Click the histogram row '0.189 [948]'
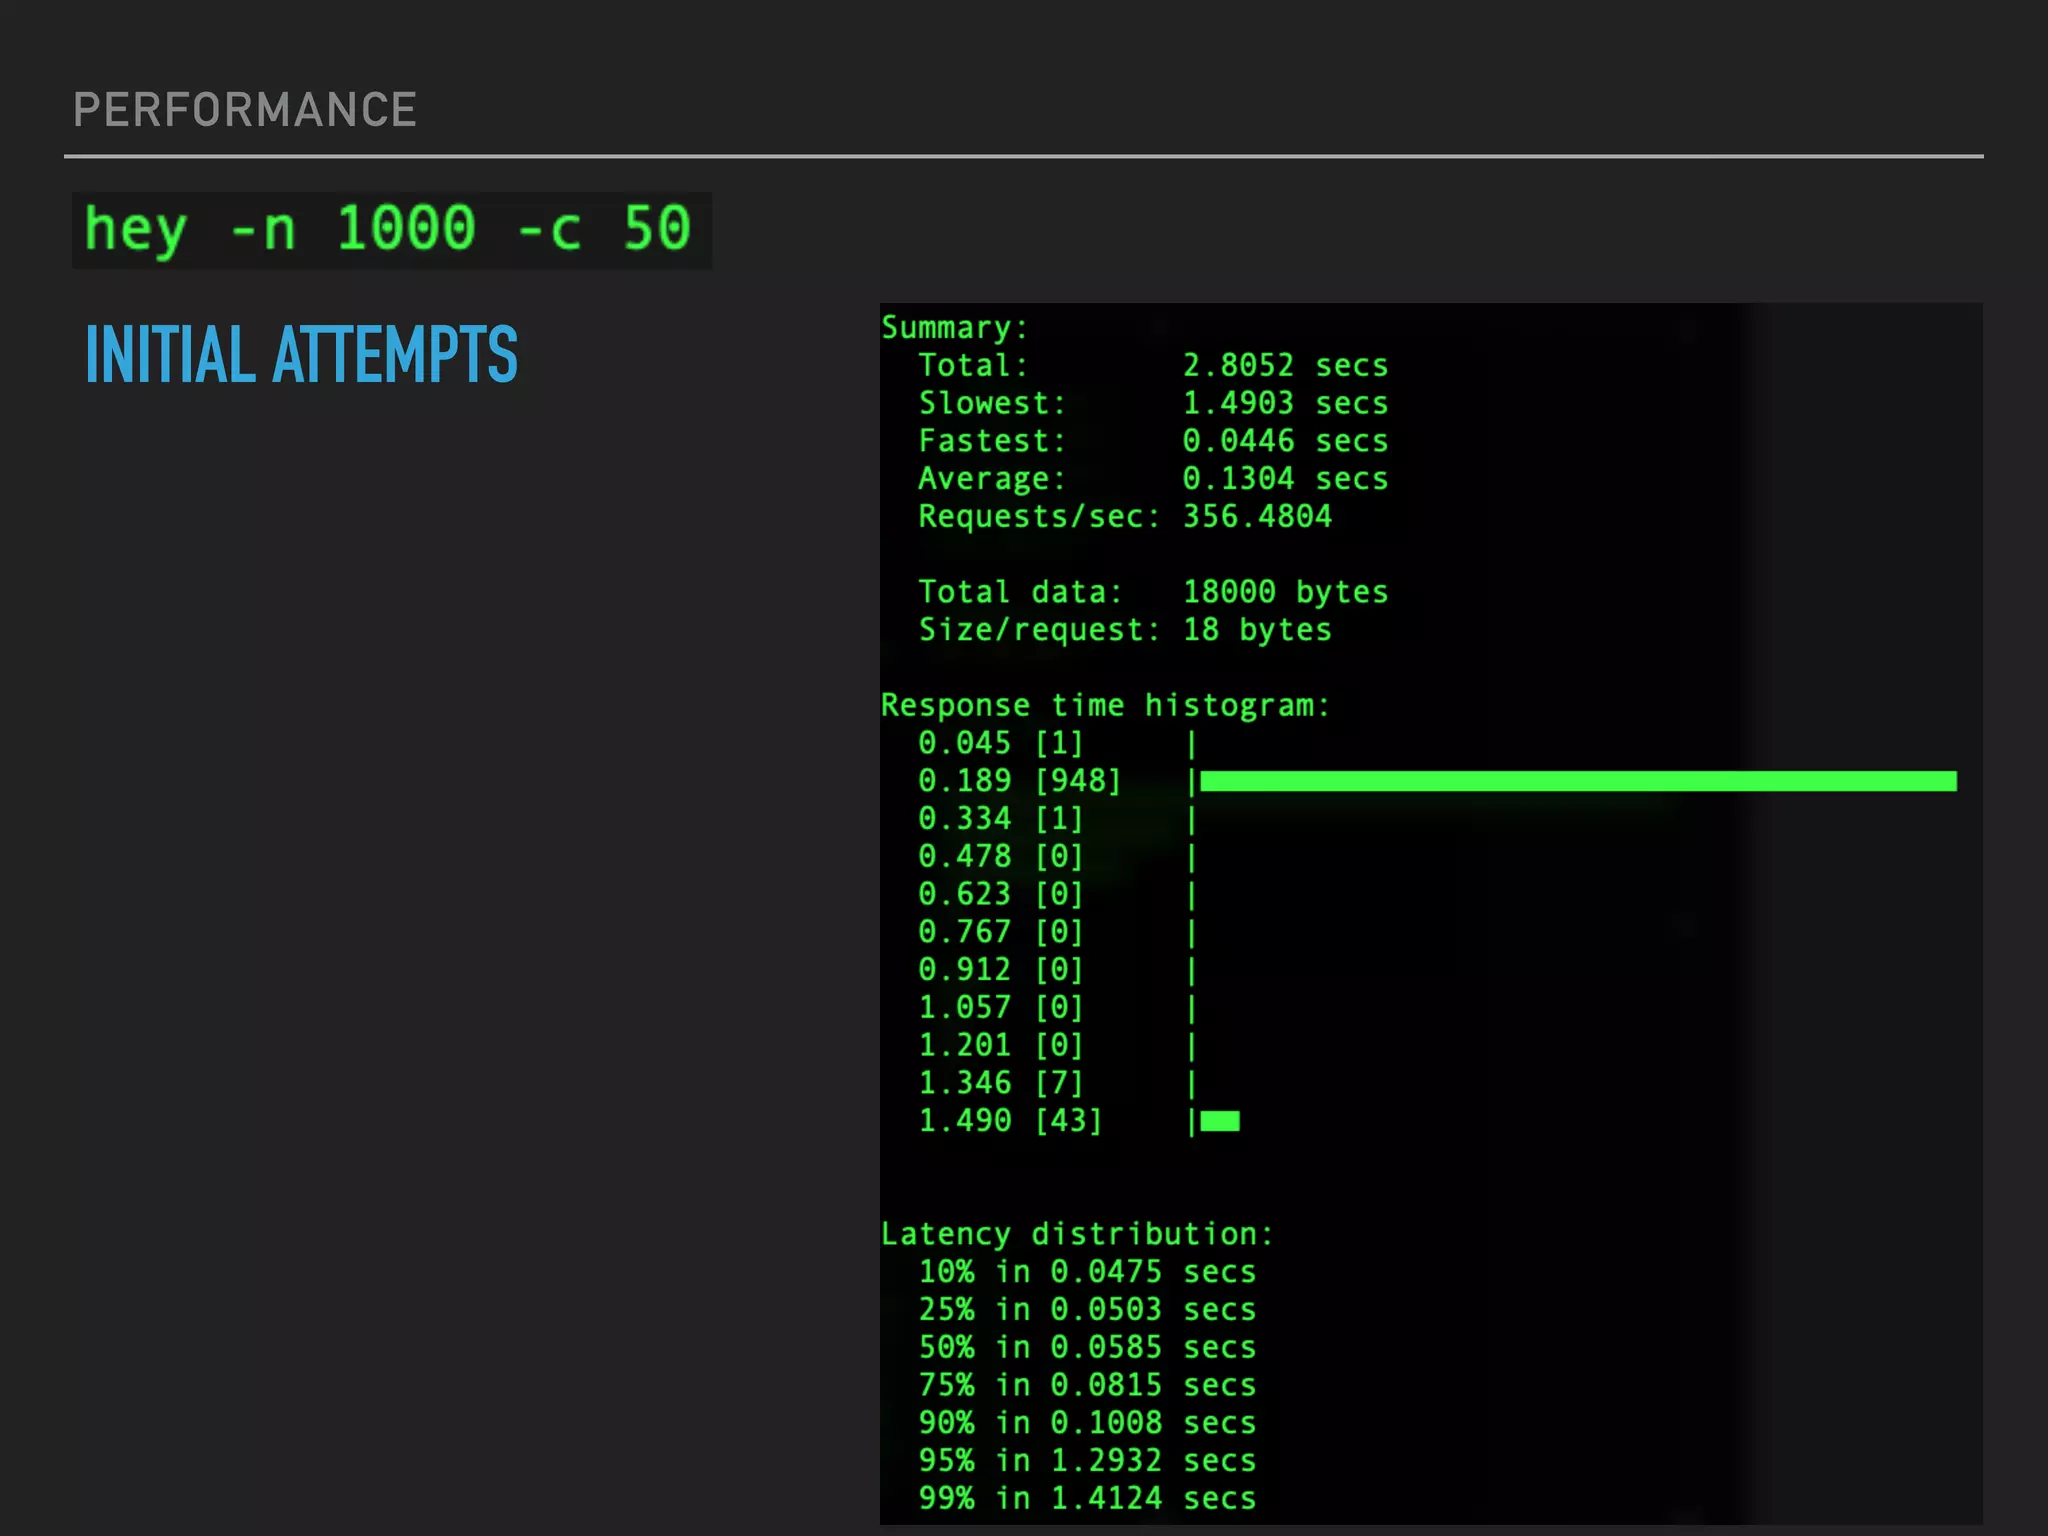 pos(1437,781)
